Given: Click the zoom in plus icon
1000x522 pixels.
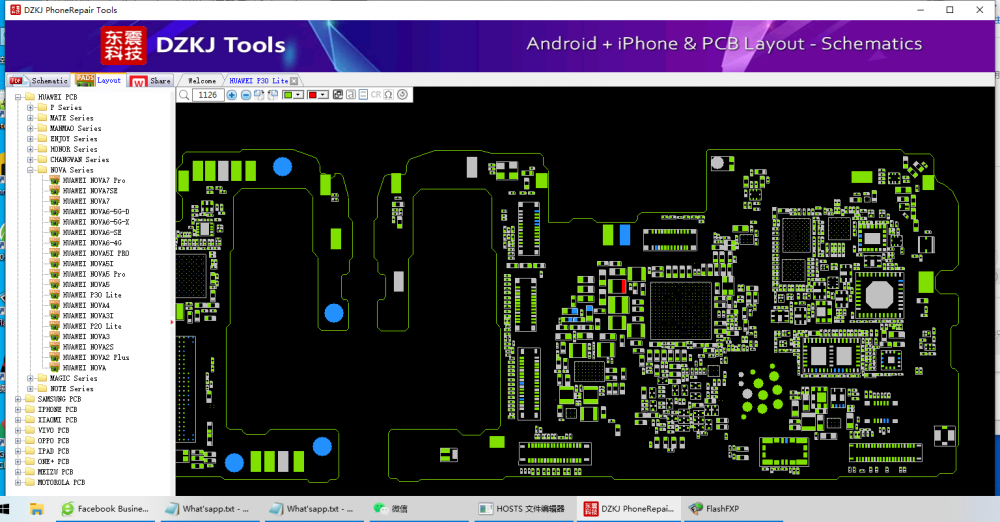Looking at the screenshot, I should click(x=232, y=95).
